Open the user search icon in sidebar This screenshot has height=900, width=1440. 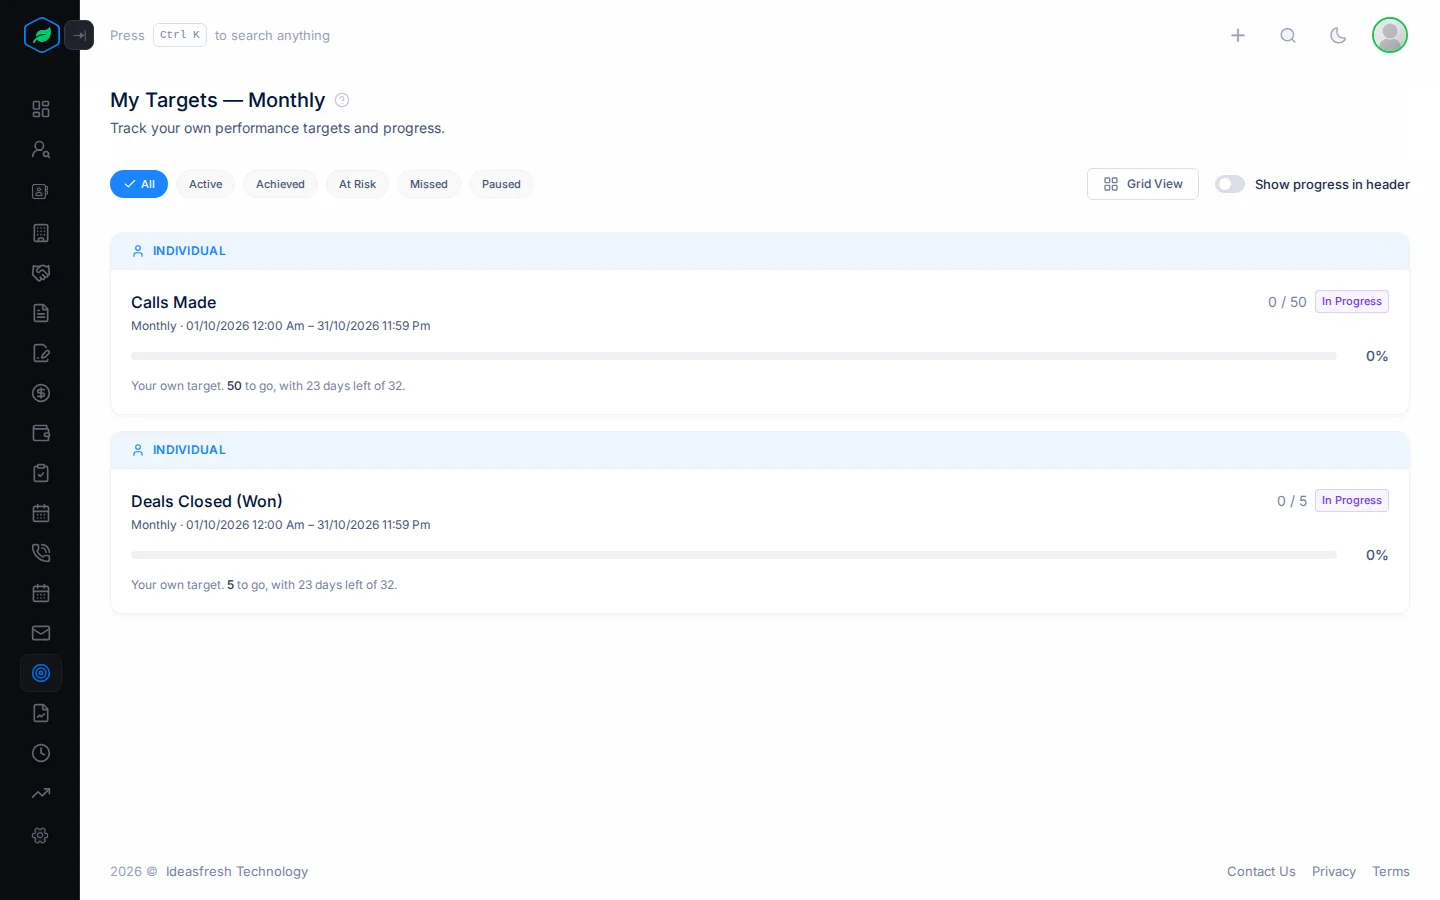pos(41,149)
